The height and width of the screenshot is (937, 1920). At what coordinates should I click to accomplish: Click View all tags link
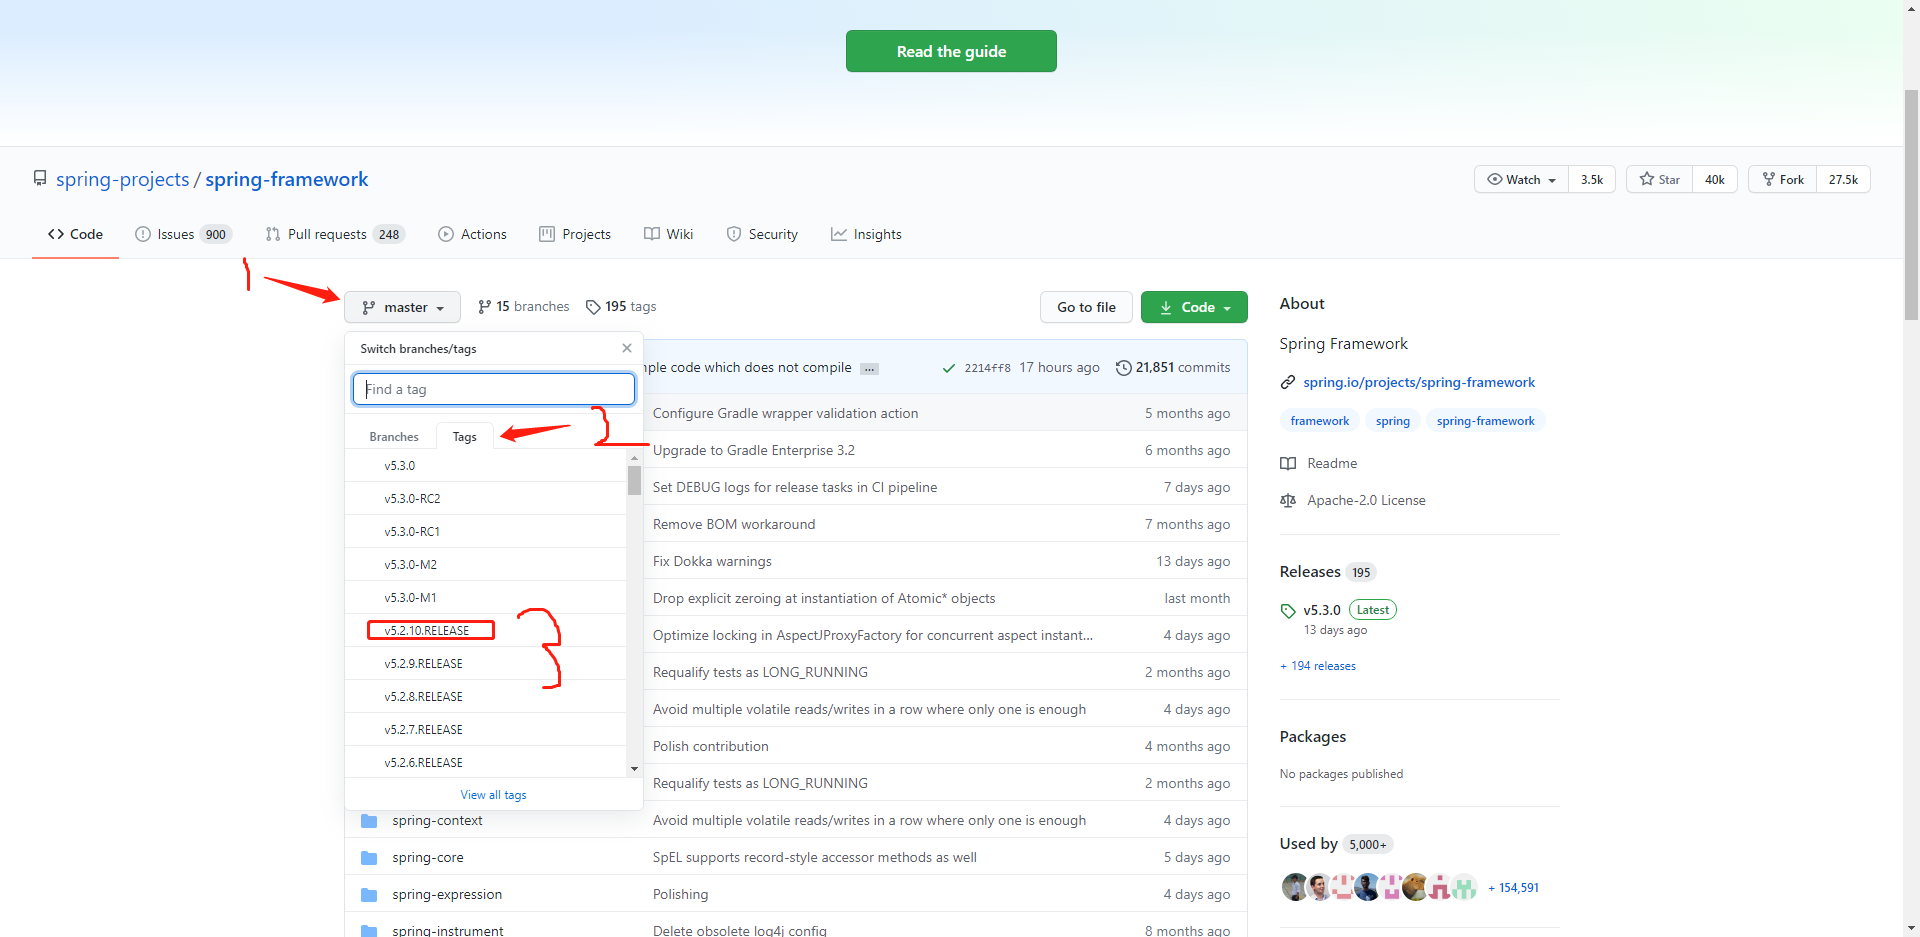click(493, 795)
